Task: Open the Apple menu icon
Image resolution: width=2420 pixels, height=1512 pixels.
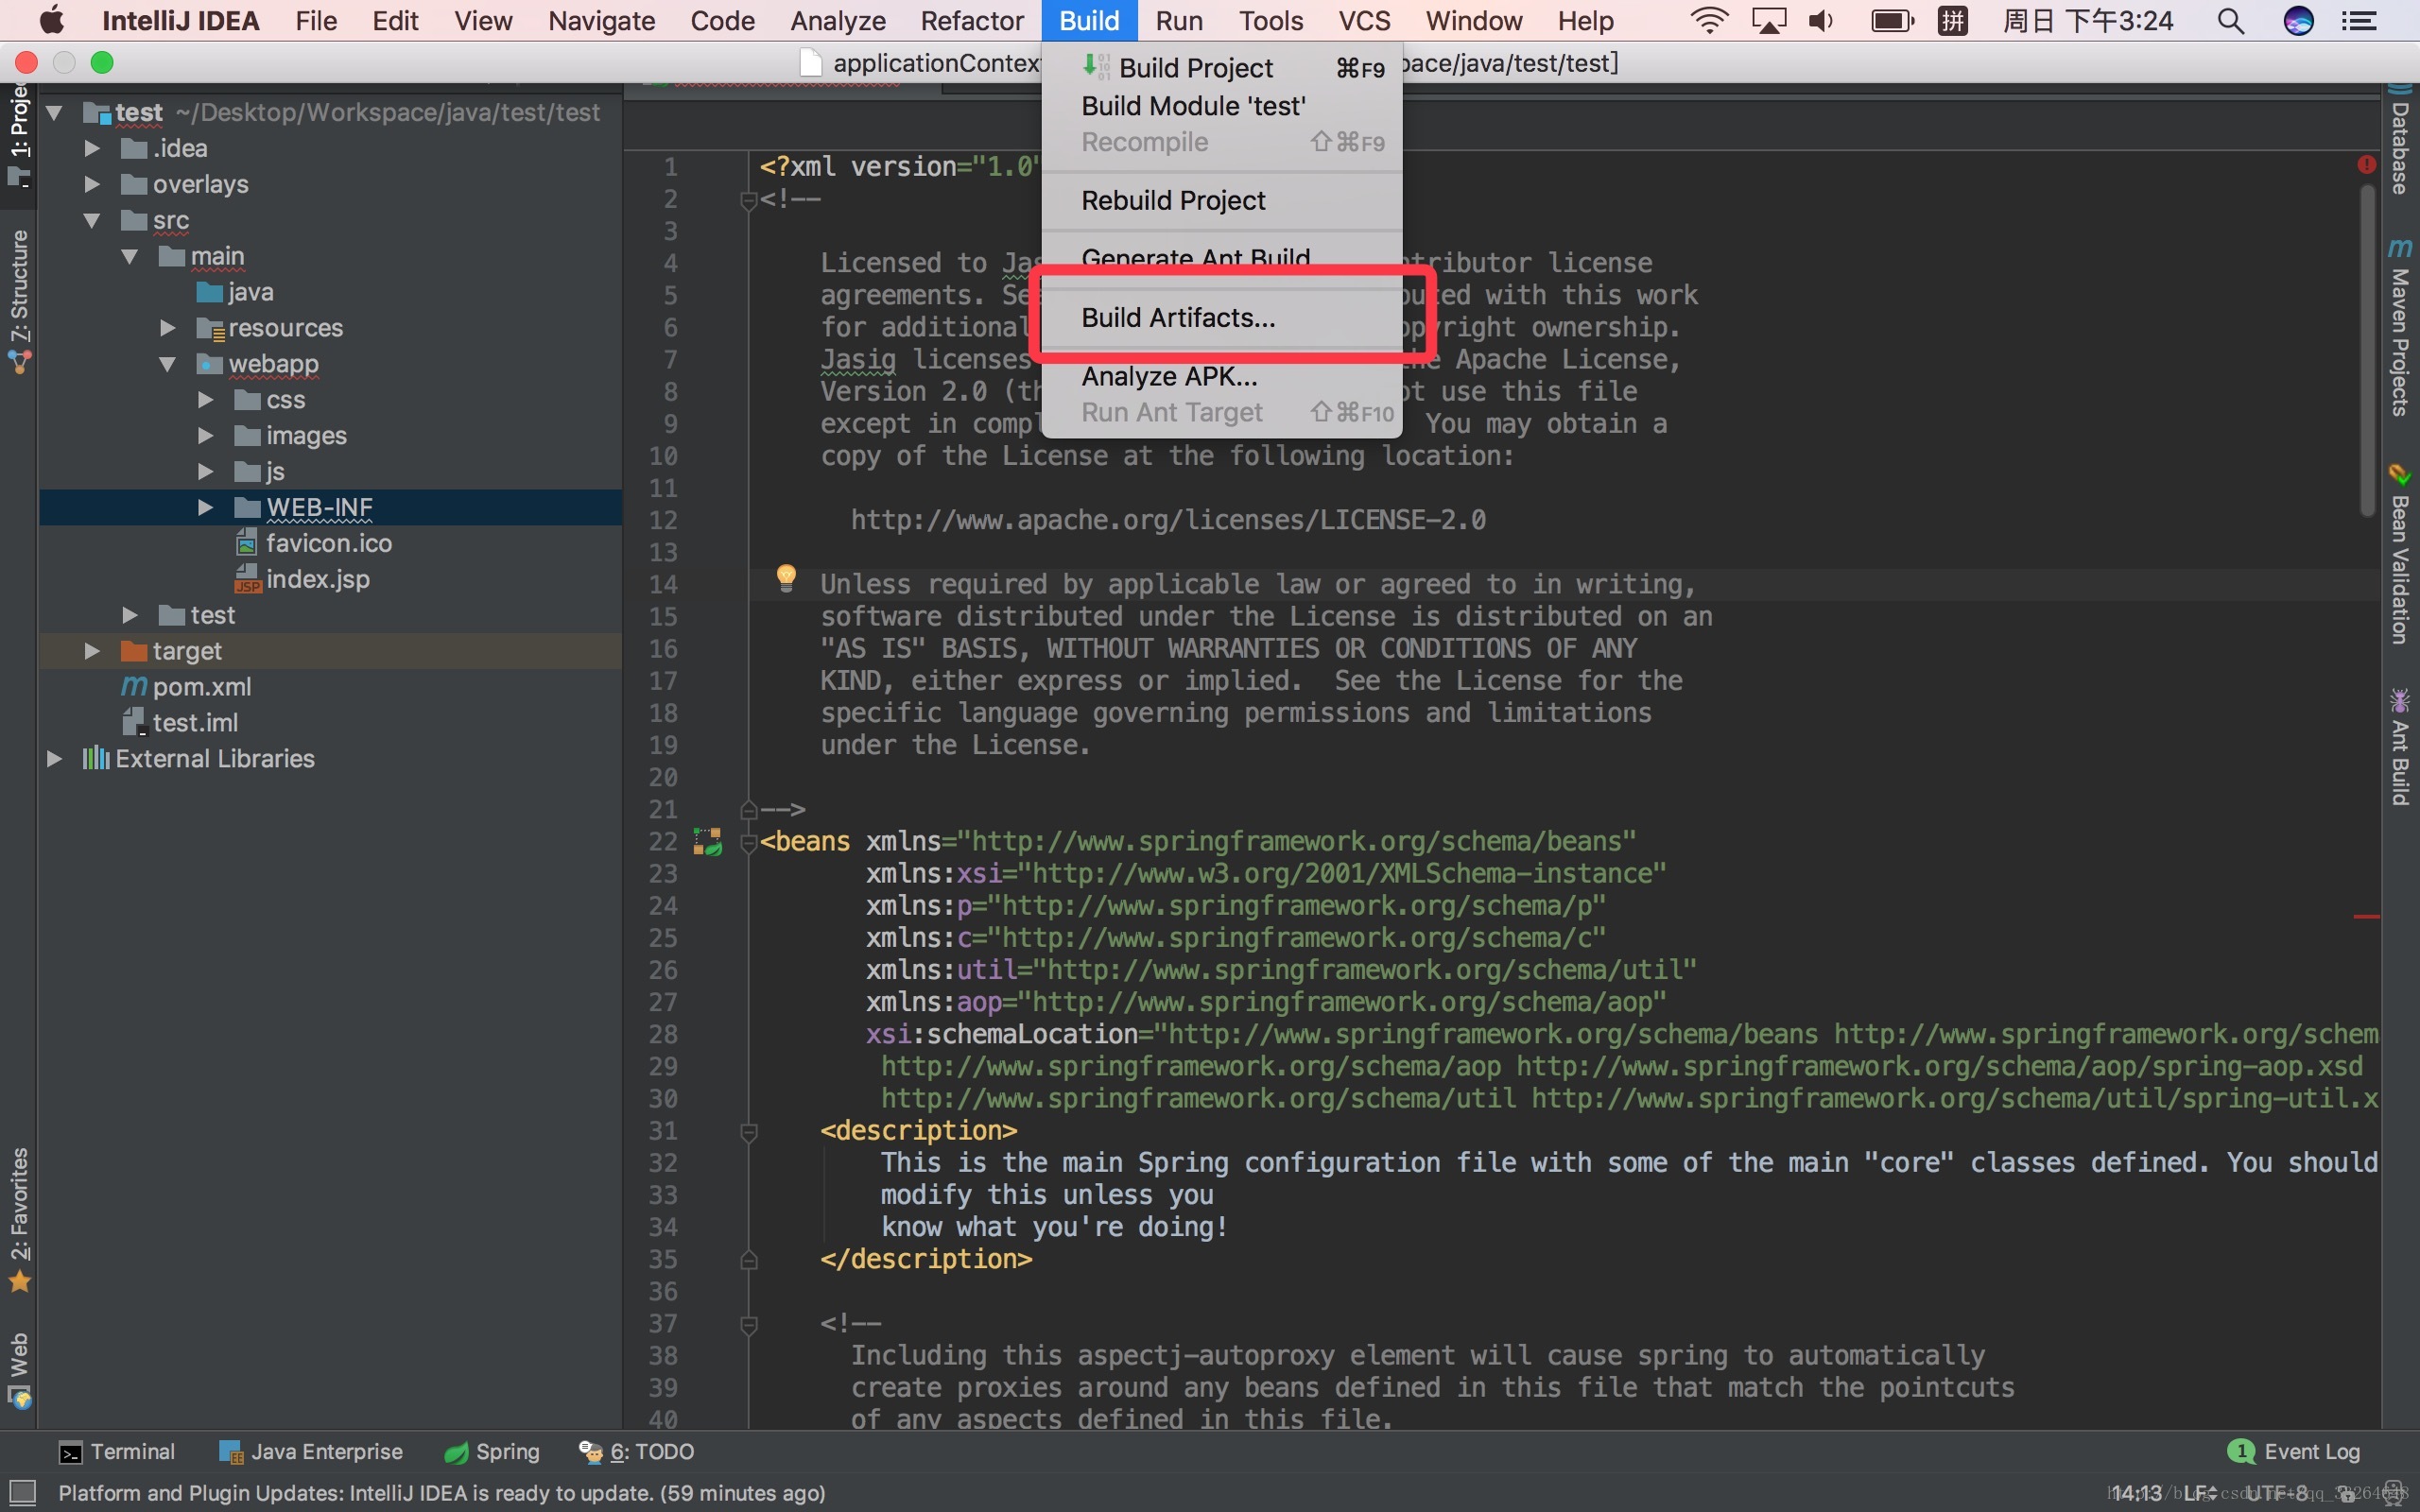Action: 51,20
